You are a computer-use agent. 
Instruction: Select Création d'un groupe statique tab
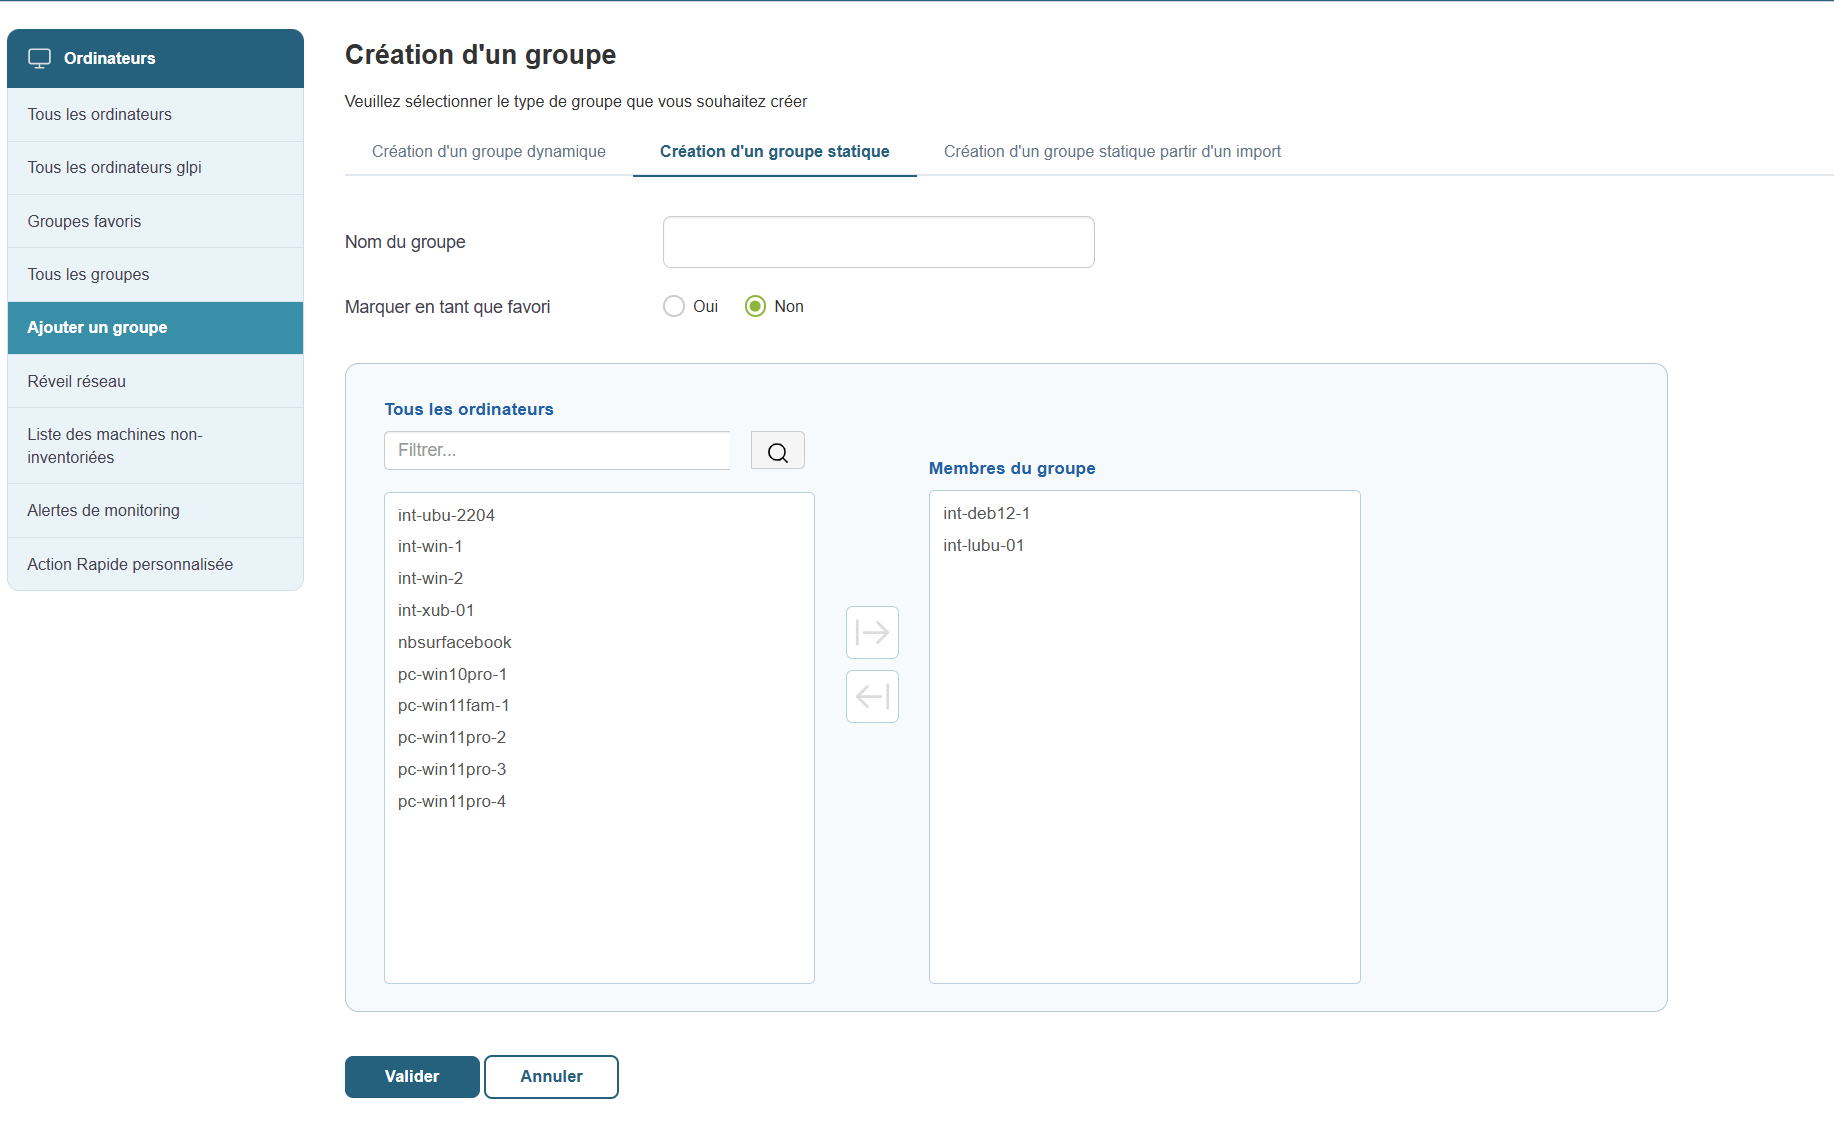coord(774,151)
